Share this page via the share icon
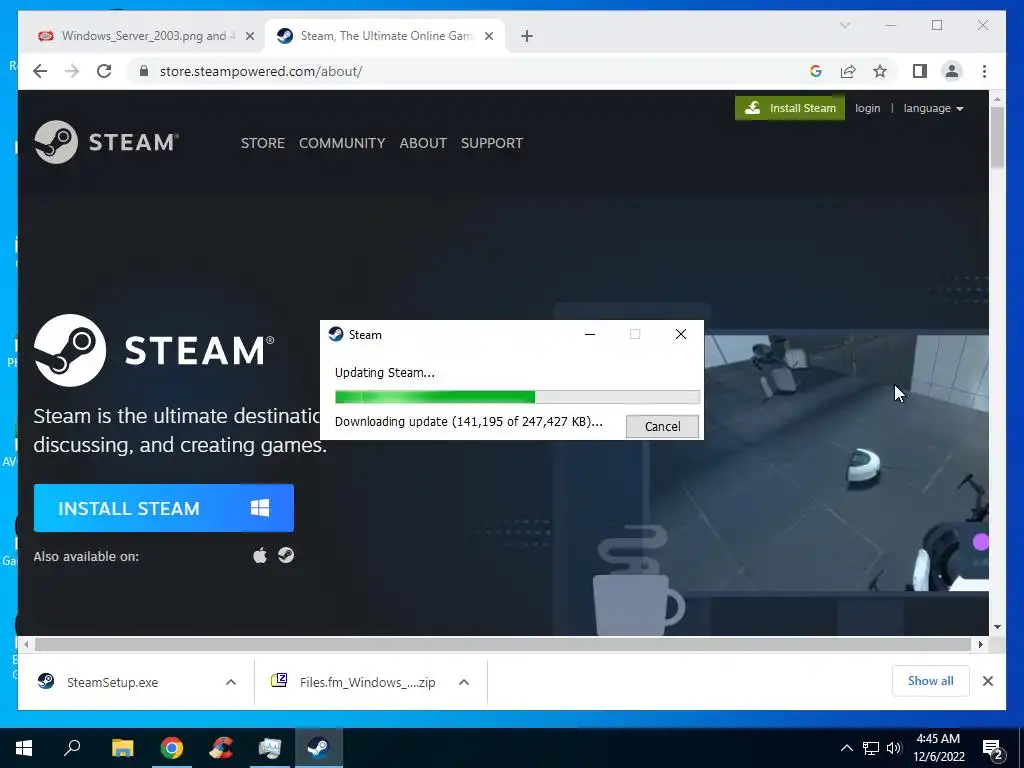 (848, 71)
